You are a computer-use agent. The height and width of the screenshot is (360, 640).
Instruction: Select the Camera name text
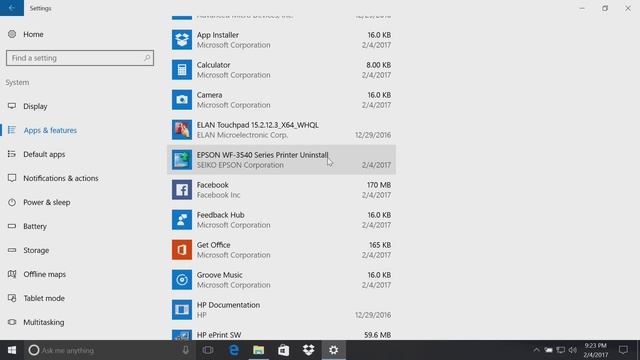pyautogui.click(x=209, y=95)
